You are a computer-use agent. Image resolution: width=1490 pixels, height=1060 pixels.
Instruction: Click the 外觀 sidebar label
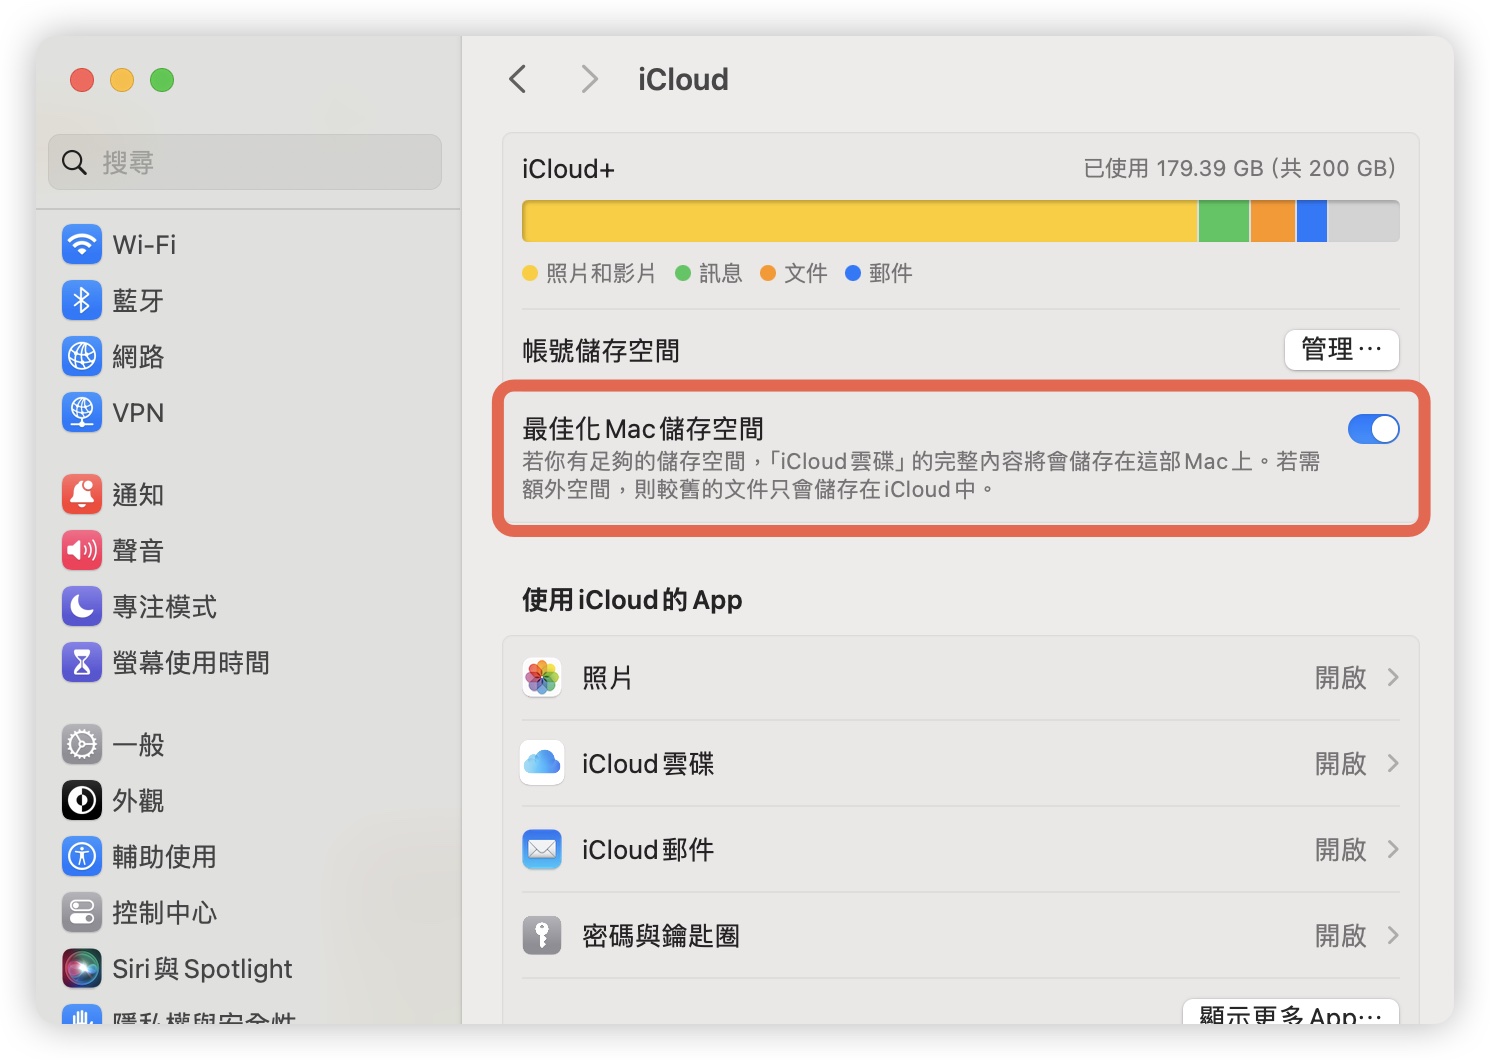138,801
